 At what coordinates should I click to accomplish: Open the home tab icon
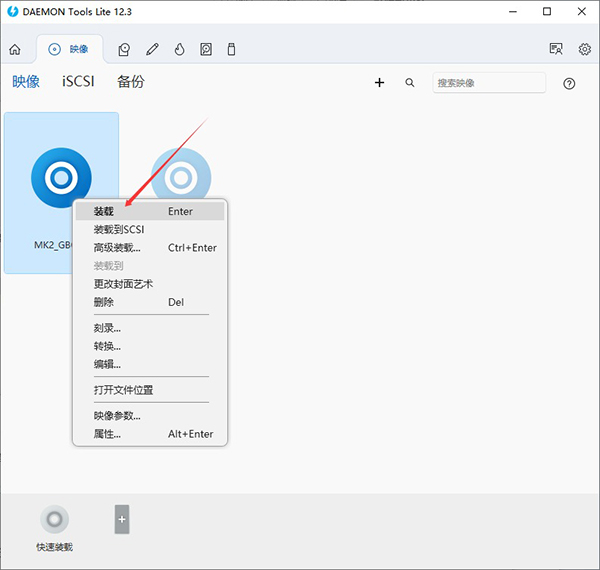point(14,49)
